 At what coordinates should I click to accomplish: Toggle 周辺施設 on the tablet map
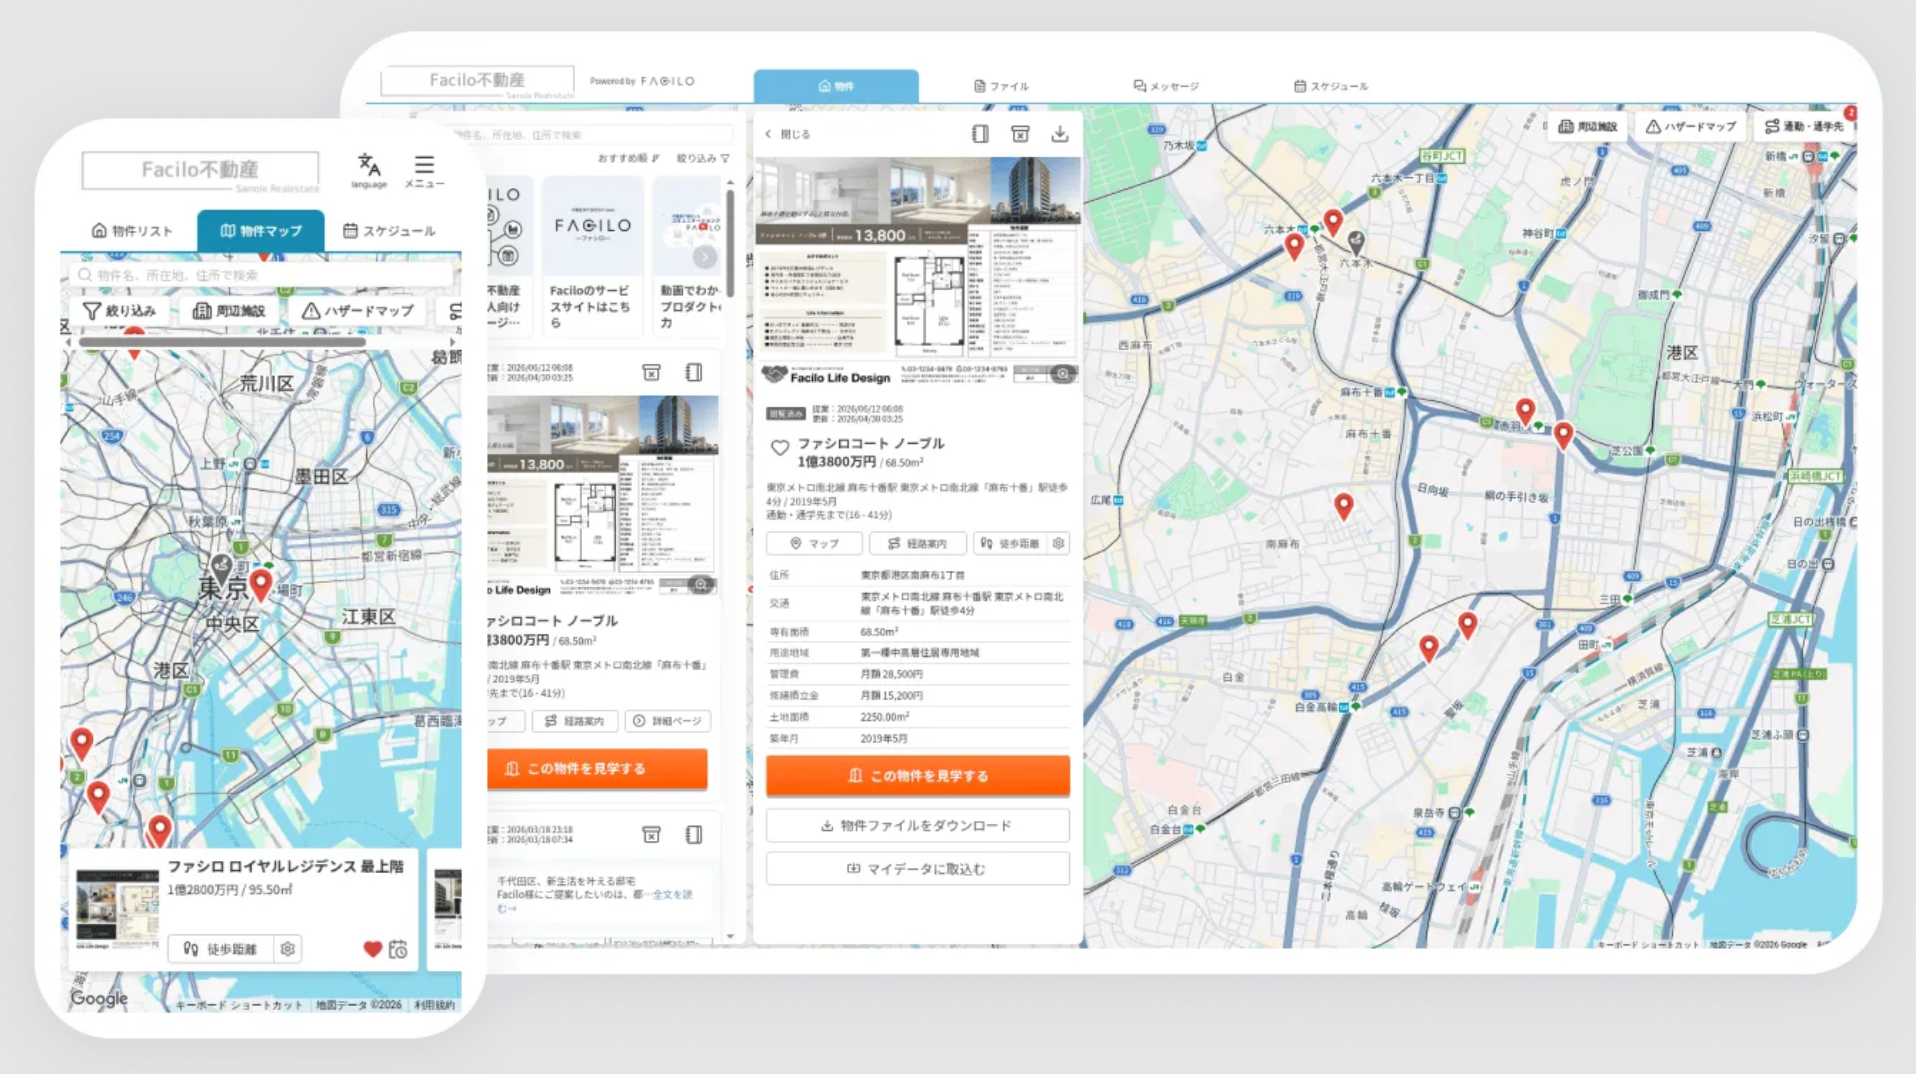click(x=1588, y=127)
